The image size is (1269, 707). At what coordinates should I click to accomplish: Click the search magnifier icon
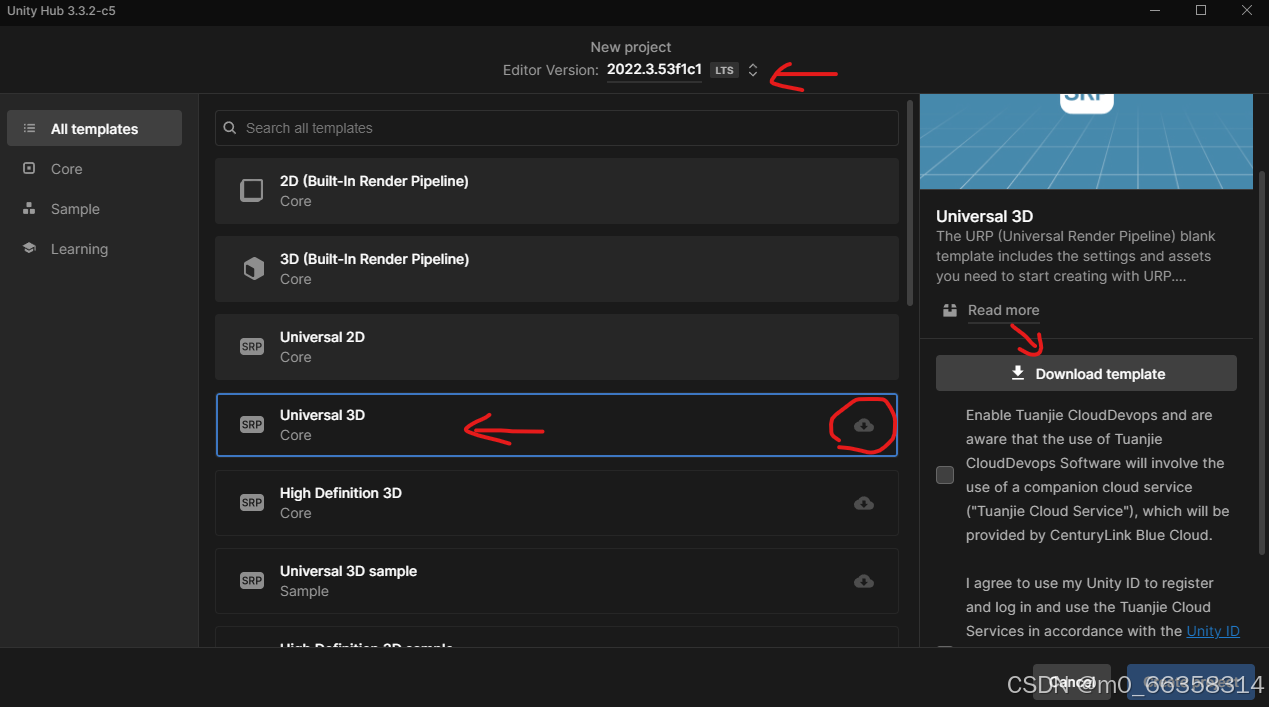click(x=230, y=128)
